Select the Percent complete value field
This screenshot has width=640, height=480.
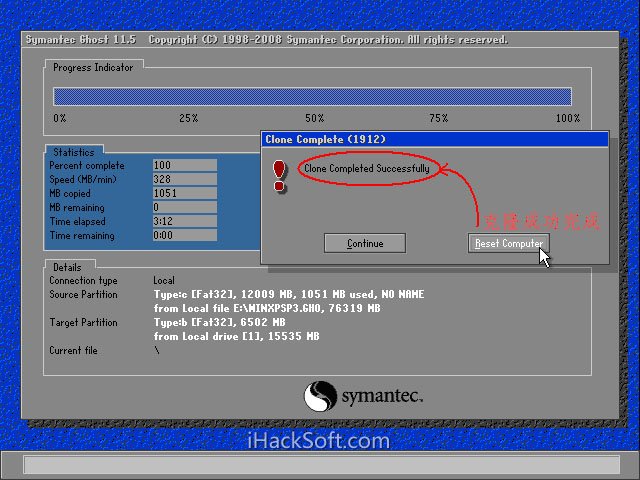click(184, 165)
